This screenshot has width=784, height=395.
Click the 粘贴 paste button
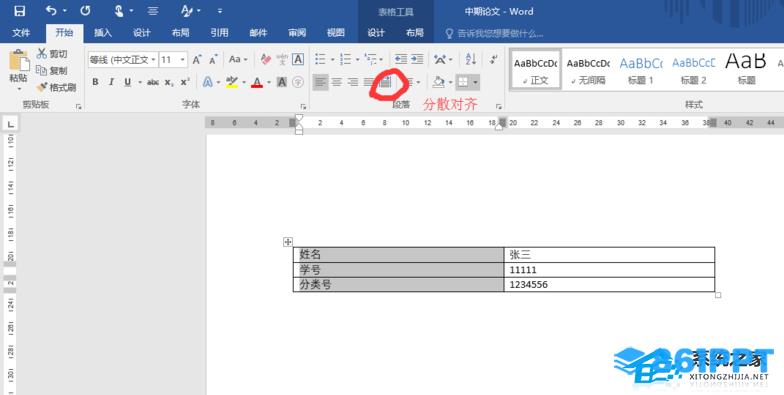(x=18, y=70)
